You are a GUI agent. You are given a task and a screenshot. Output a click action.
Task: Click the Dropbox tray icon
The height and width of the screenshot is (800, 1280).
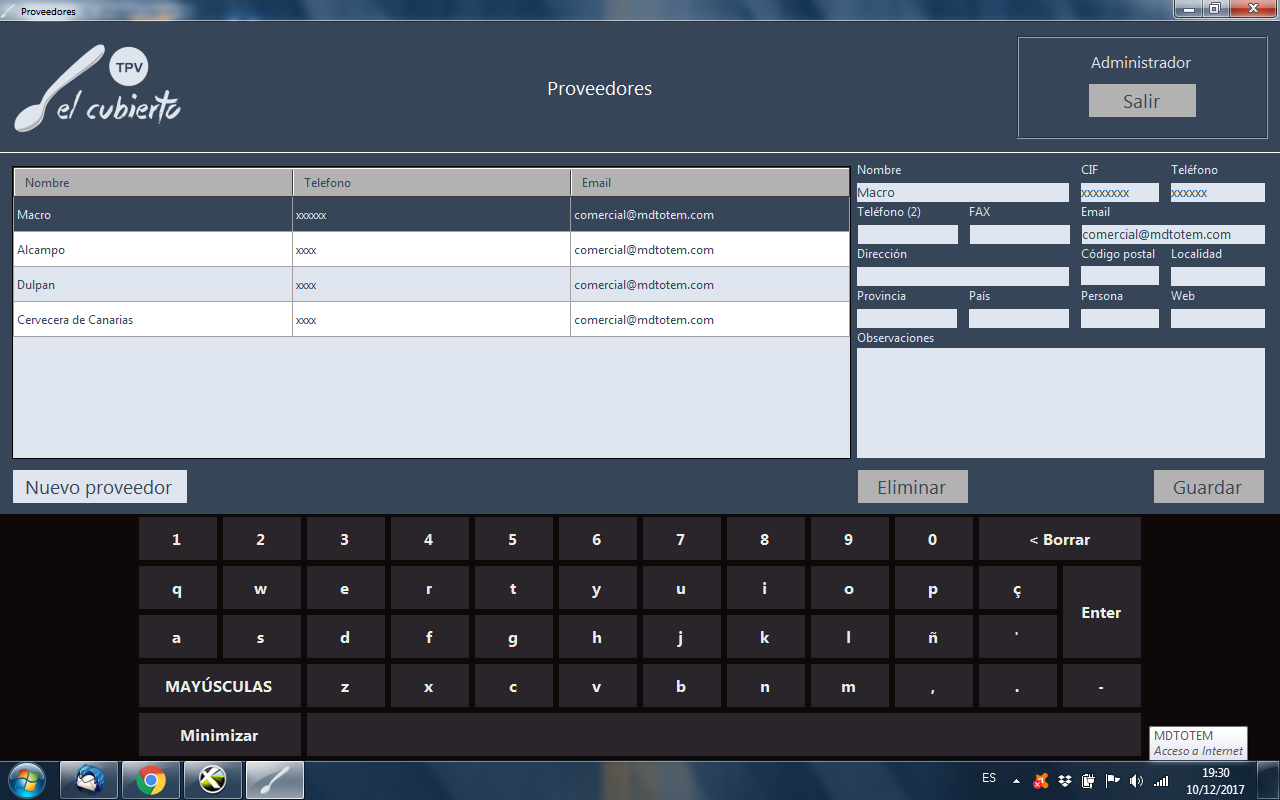pyautogui.click(x=1066, y=780)
